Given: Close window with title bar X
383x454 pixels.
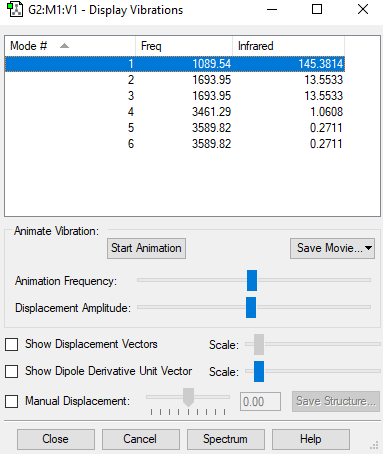Looking at the screenshot, I should (363, 9).
